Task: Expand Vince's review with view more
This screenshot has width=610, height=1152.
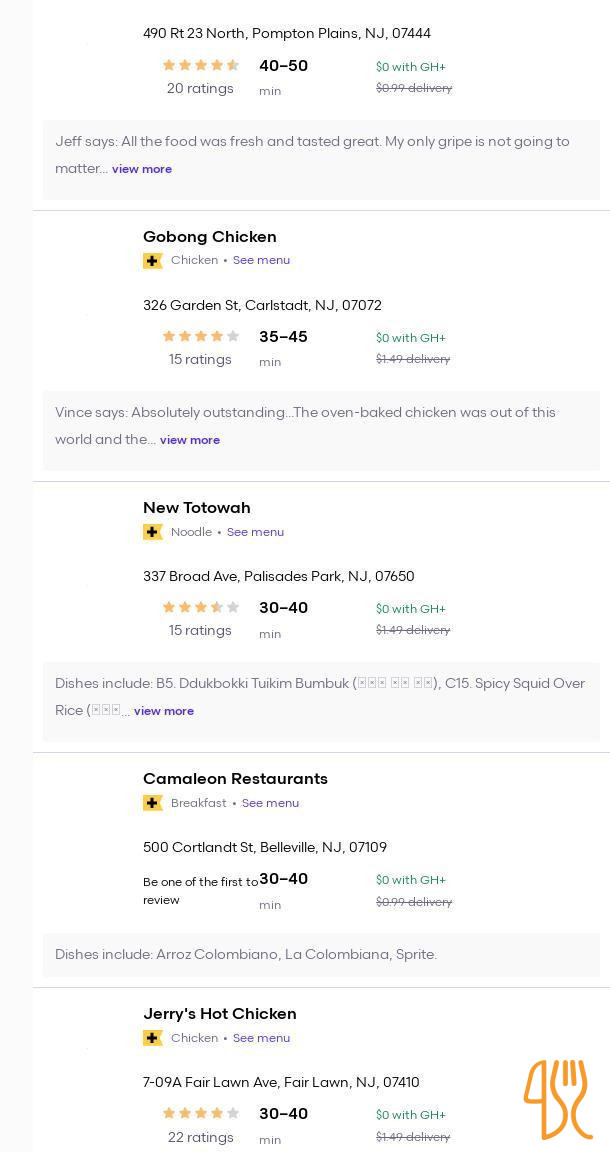Action: point(190,440)
